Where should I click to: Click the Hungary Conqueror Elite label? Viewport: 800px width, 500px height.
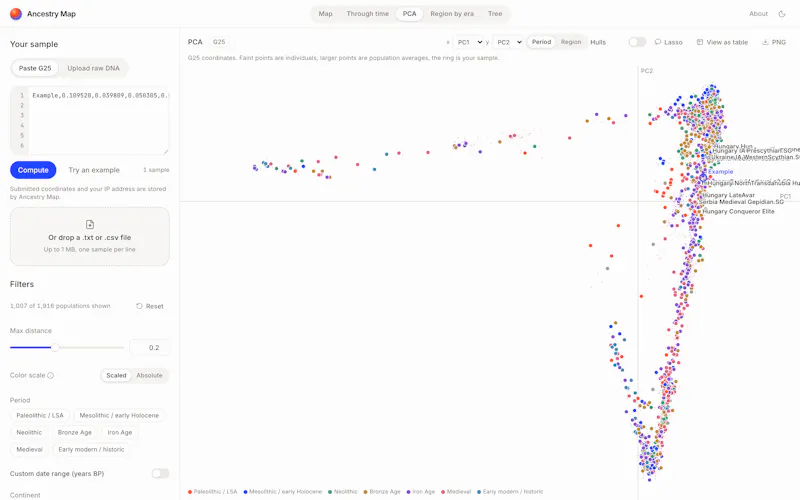(x=738, y=211)
